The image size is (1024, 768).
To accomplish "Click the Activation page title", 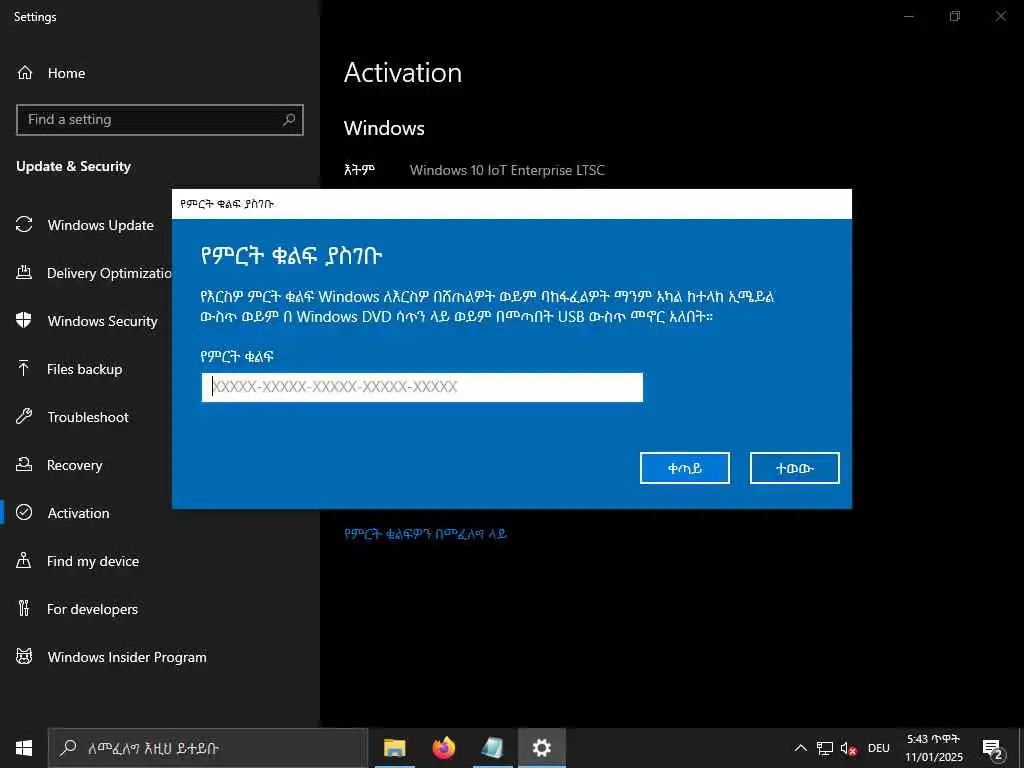I will coord(403,72).
